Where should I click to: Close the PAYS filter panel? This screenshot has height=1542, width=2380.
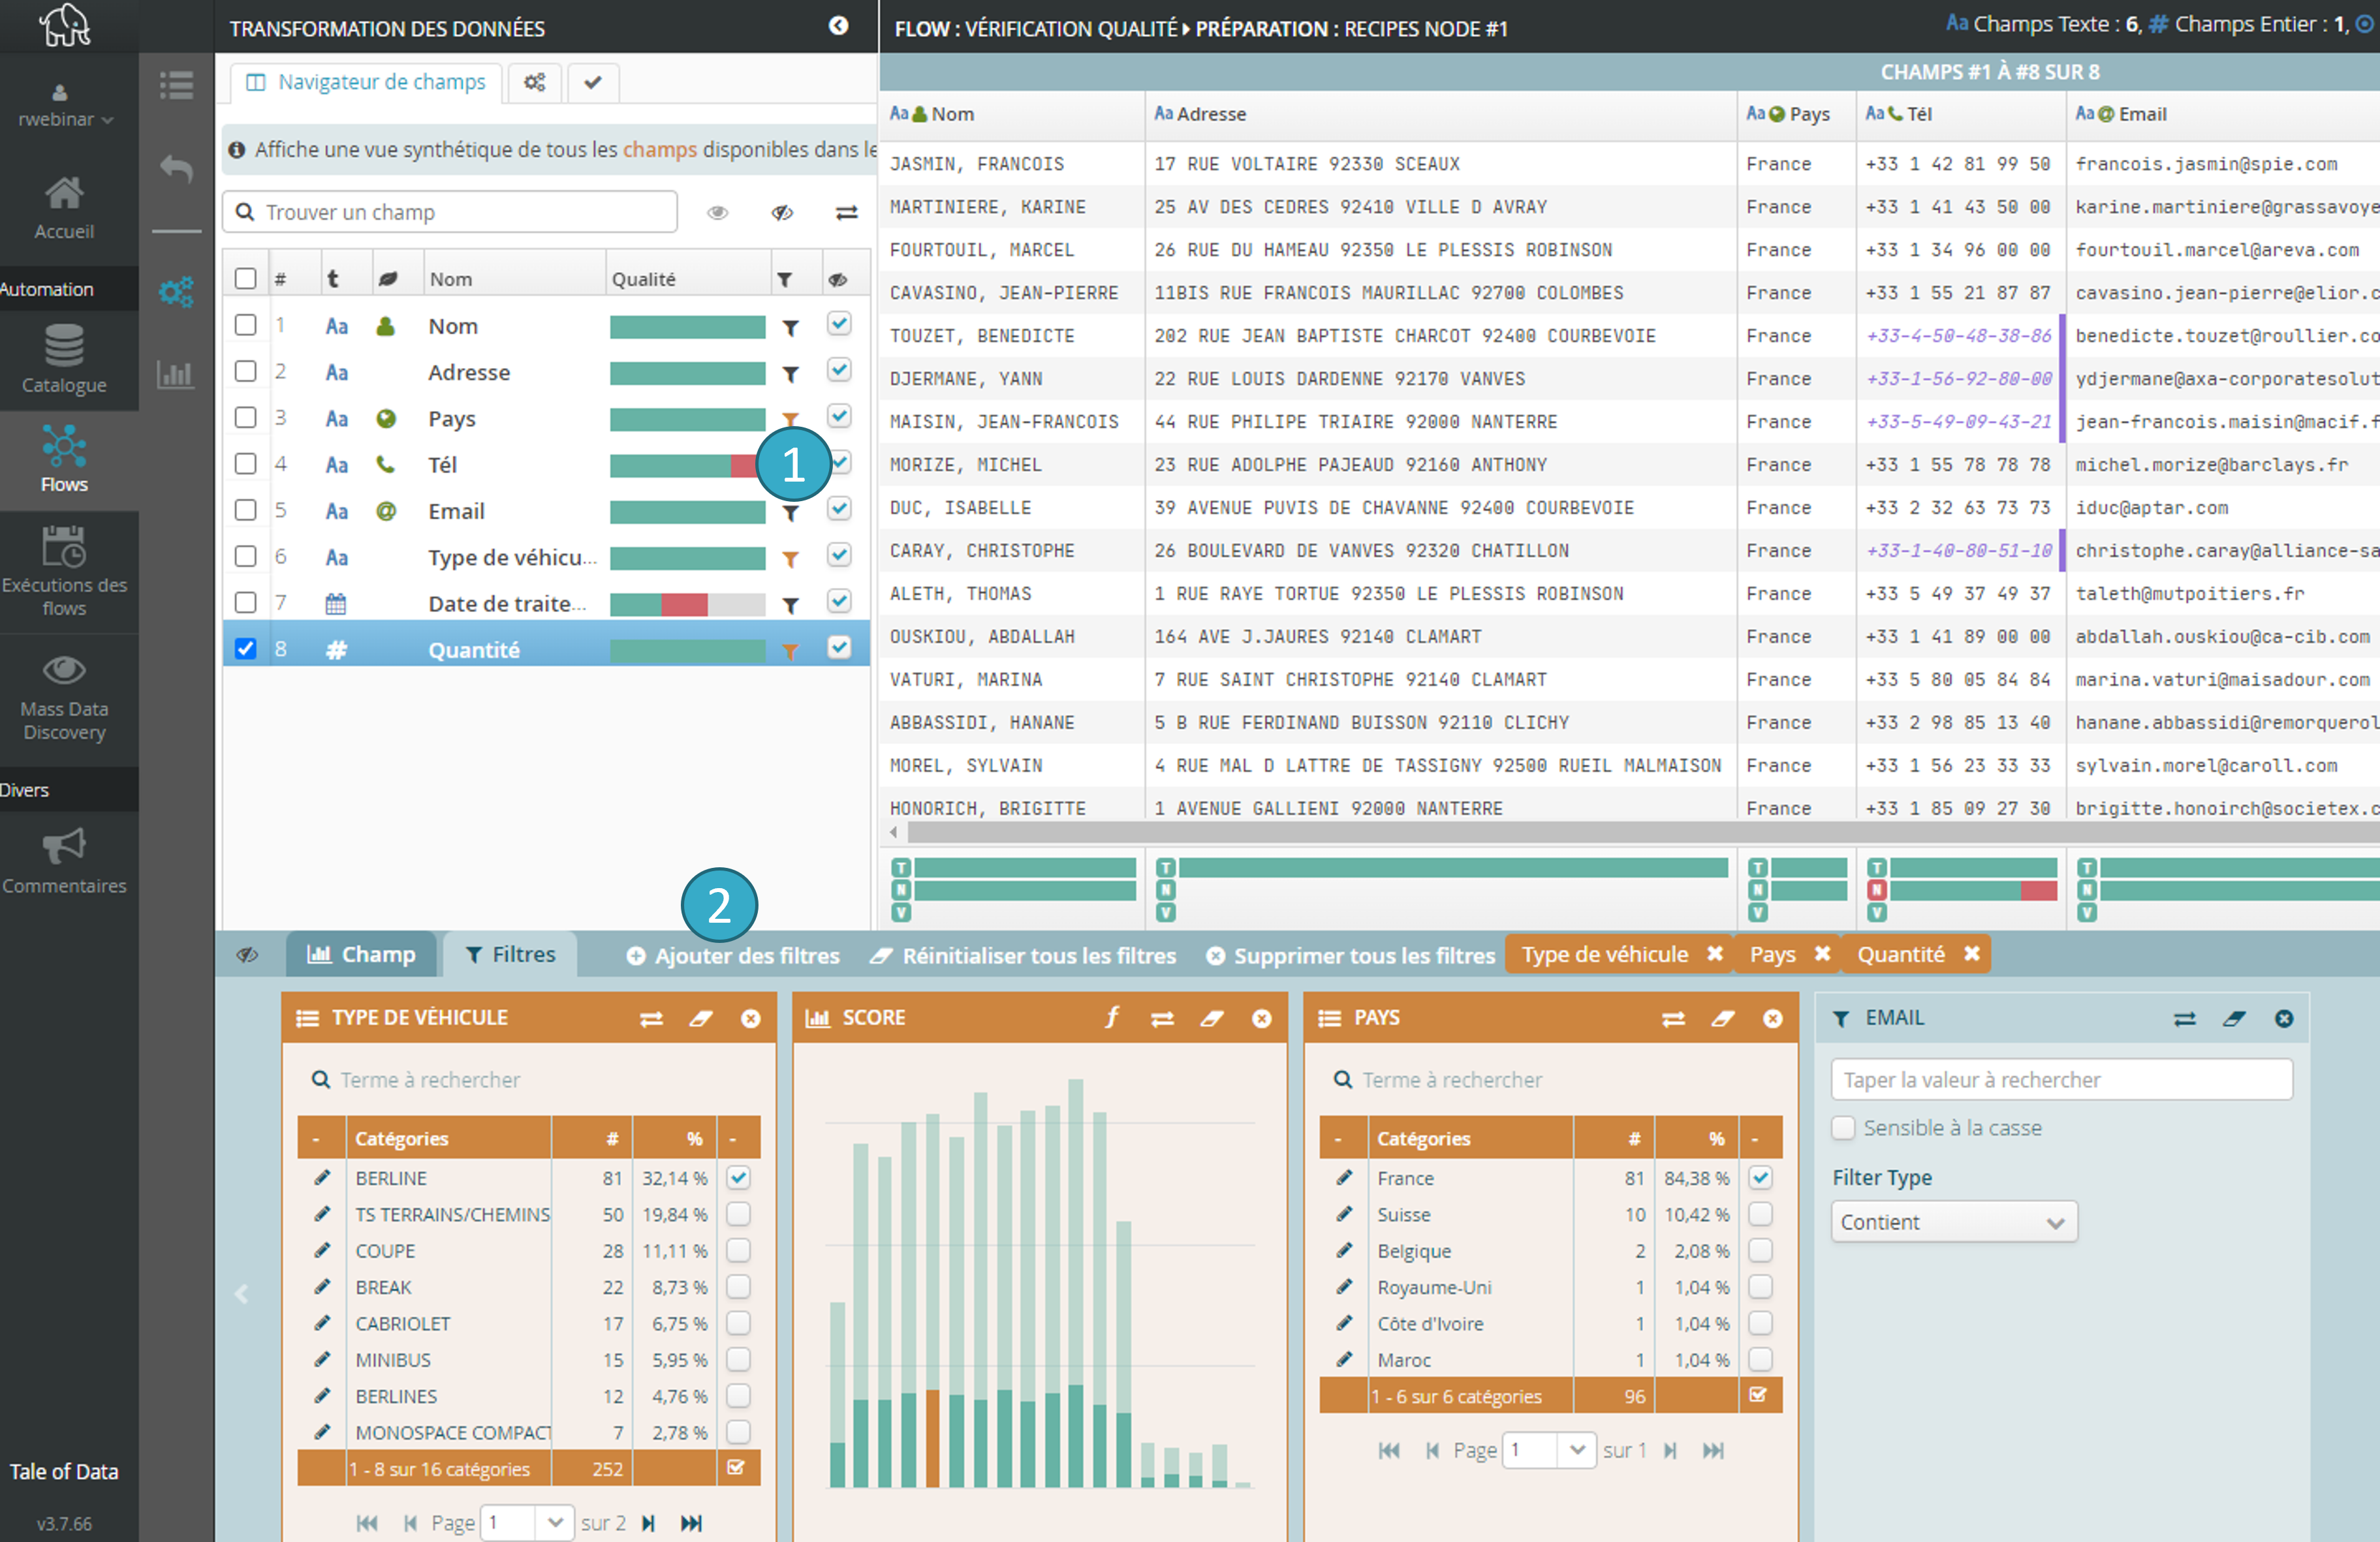click(1773, 1018)
